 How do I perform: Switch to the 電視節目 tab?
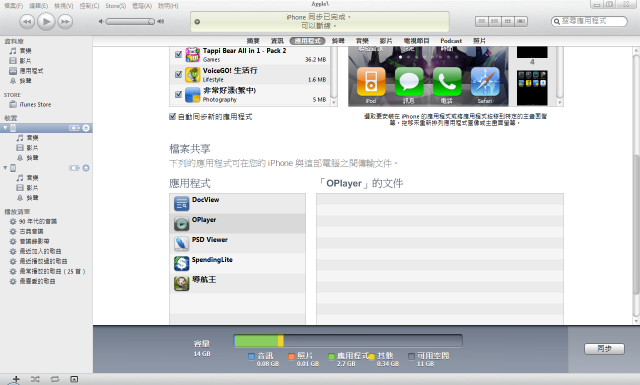(x=416, y=41)
